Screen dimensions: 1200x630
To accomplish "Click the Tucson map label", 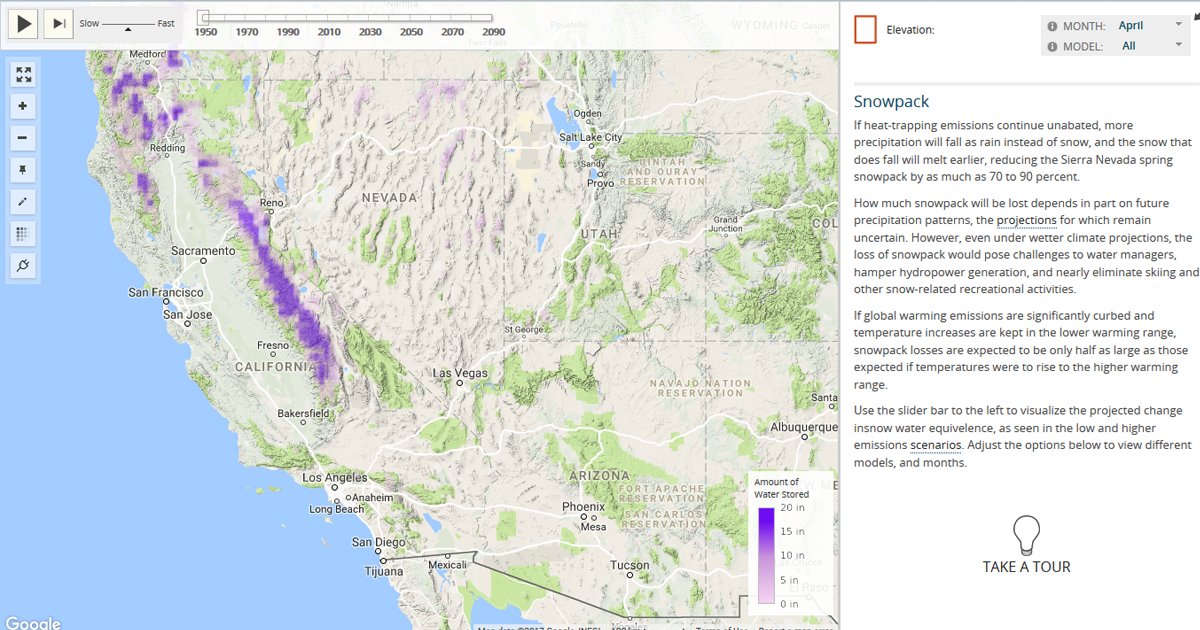I will click(x=630, y=565).
